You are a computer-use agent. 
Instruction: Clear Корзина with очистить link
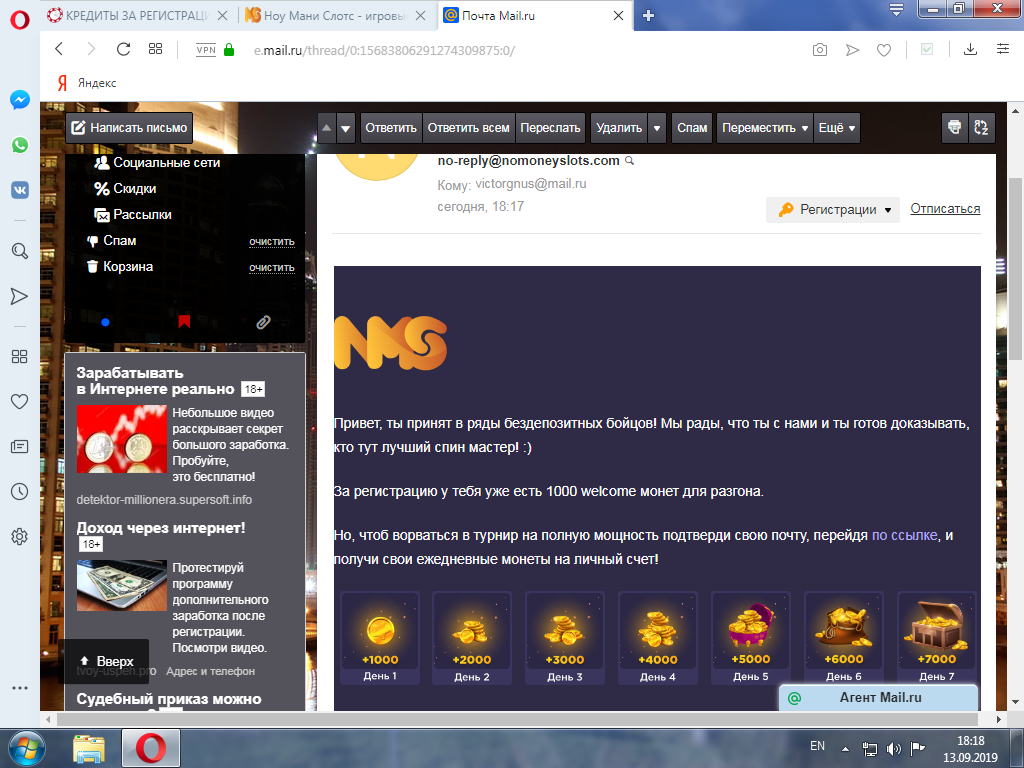272,268
